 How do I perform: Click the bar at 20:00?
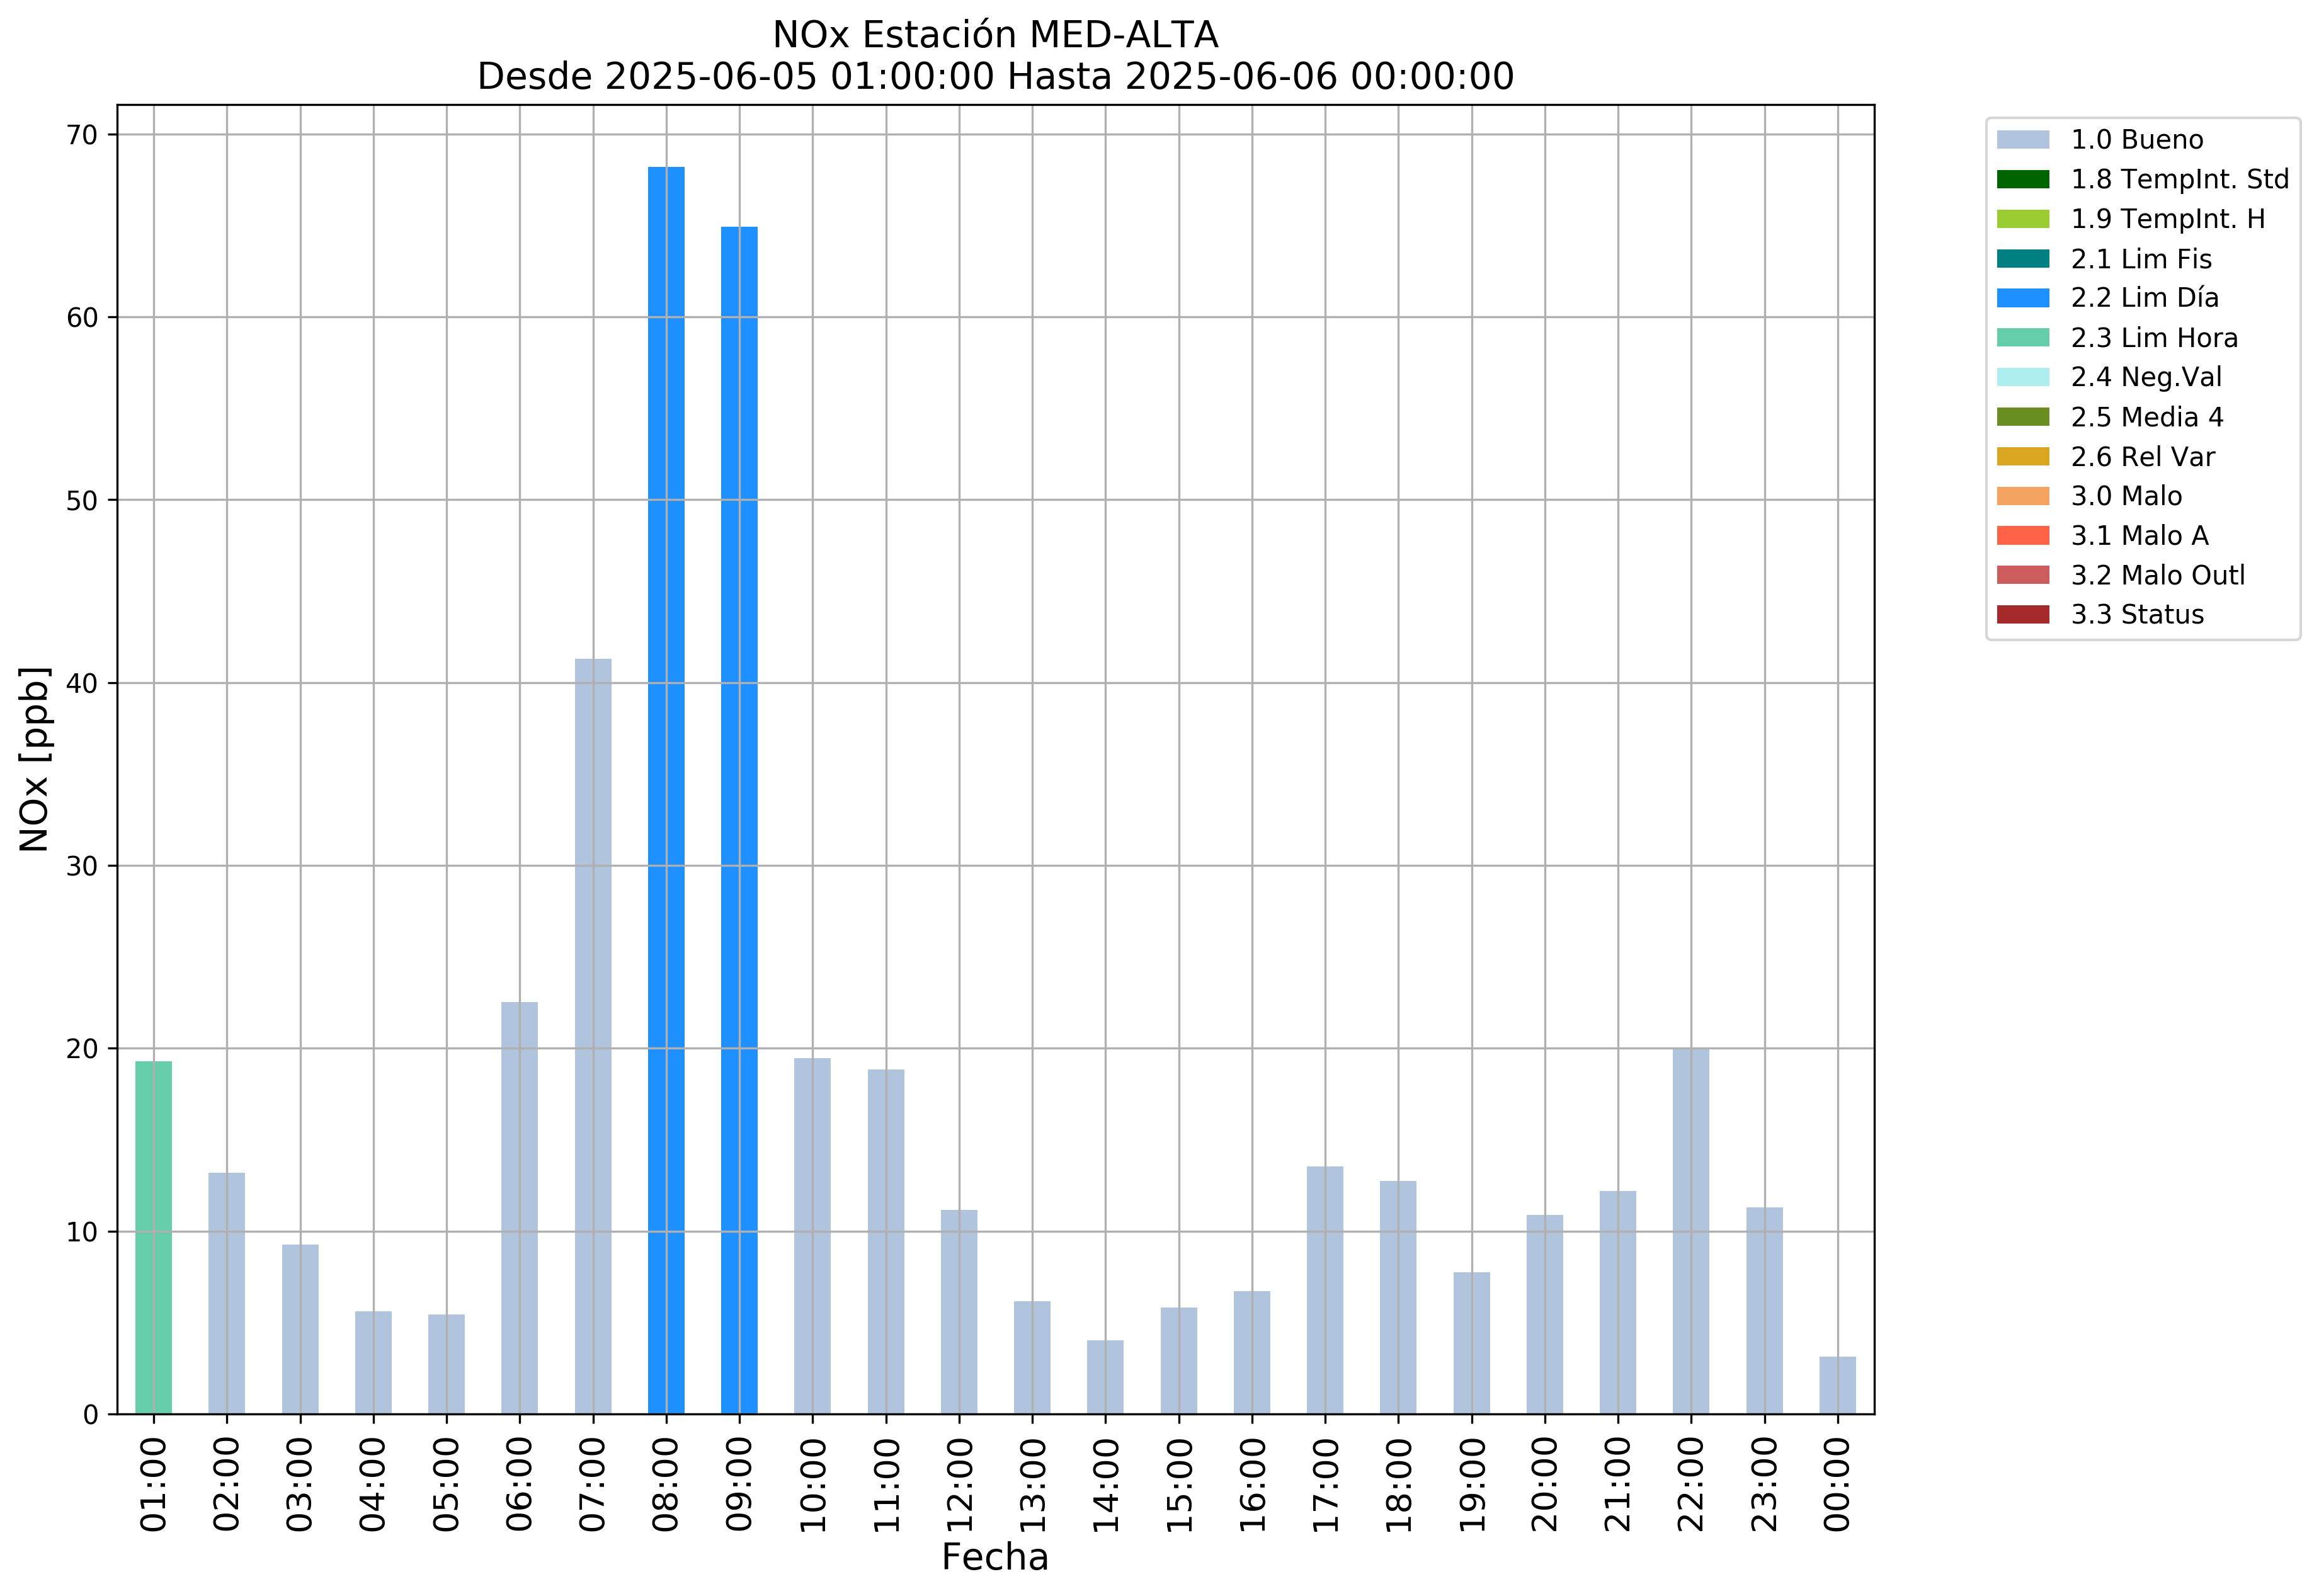1545,1315
